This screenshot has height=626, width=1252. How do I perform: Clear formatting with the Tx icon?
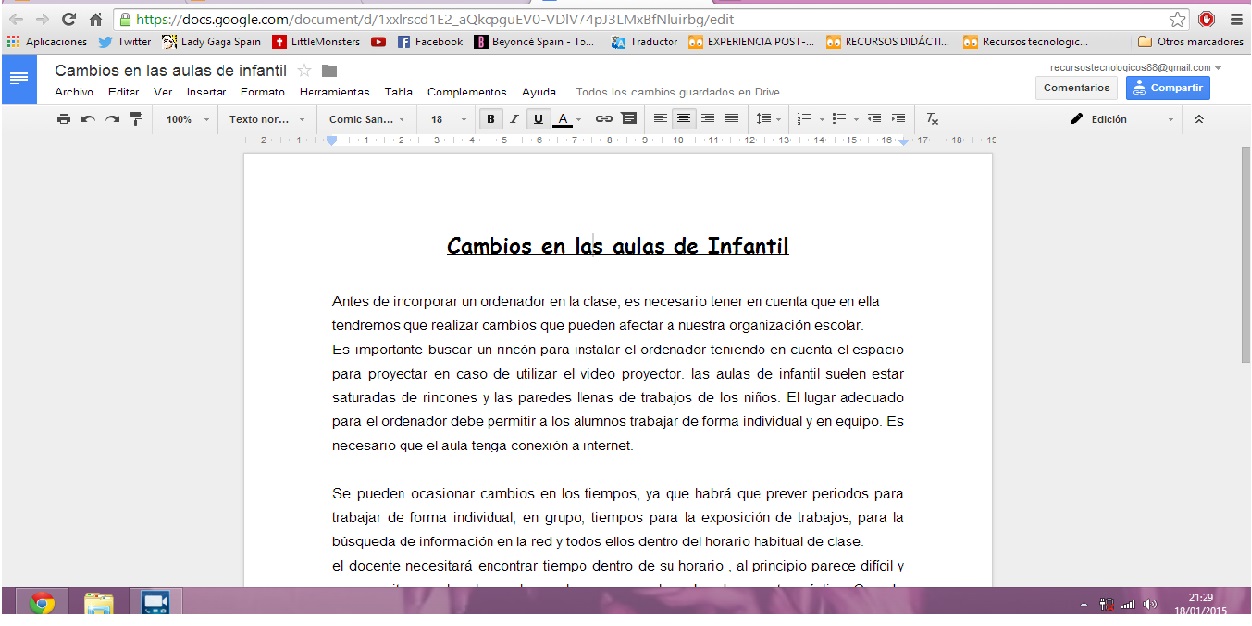click(x=932, y=119)
